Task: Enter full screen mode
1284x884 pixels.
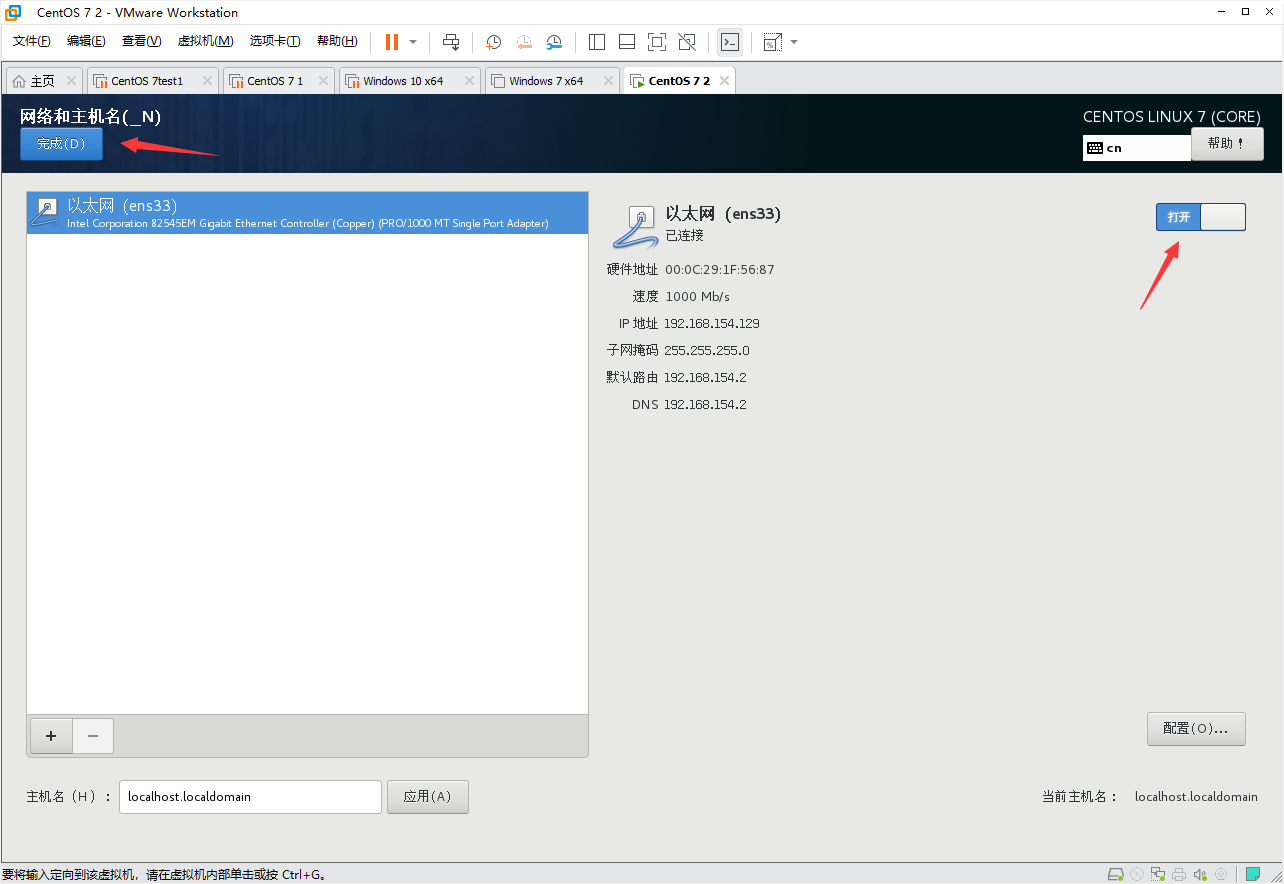Action: [x=657, y=42]
